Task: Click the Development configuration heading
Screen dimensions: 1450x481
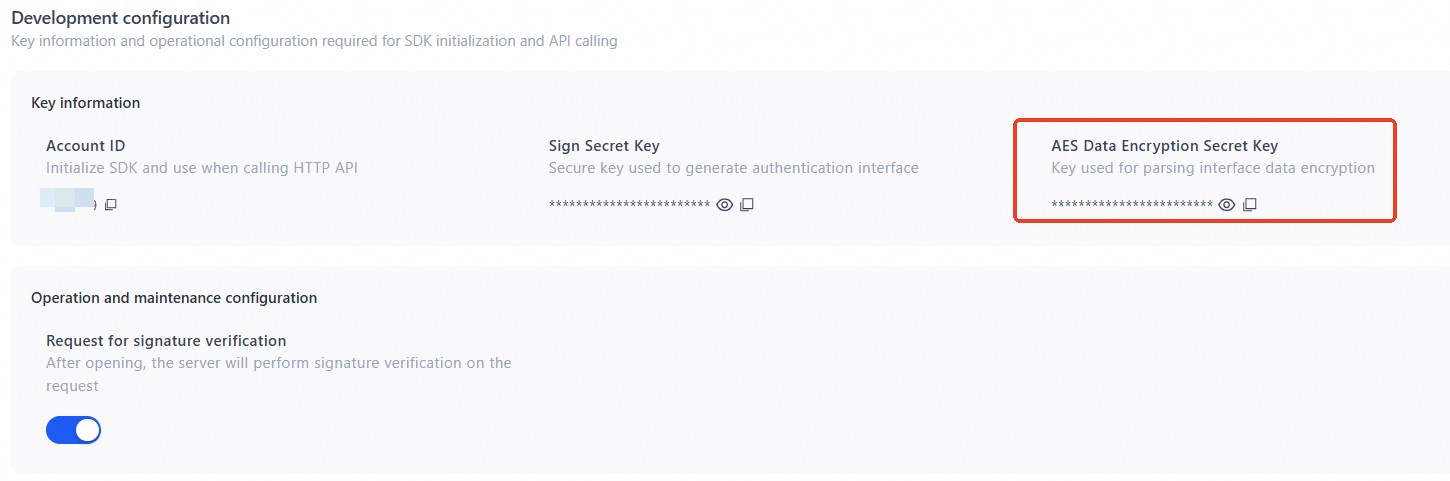Action: click(x=120, y=18)
